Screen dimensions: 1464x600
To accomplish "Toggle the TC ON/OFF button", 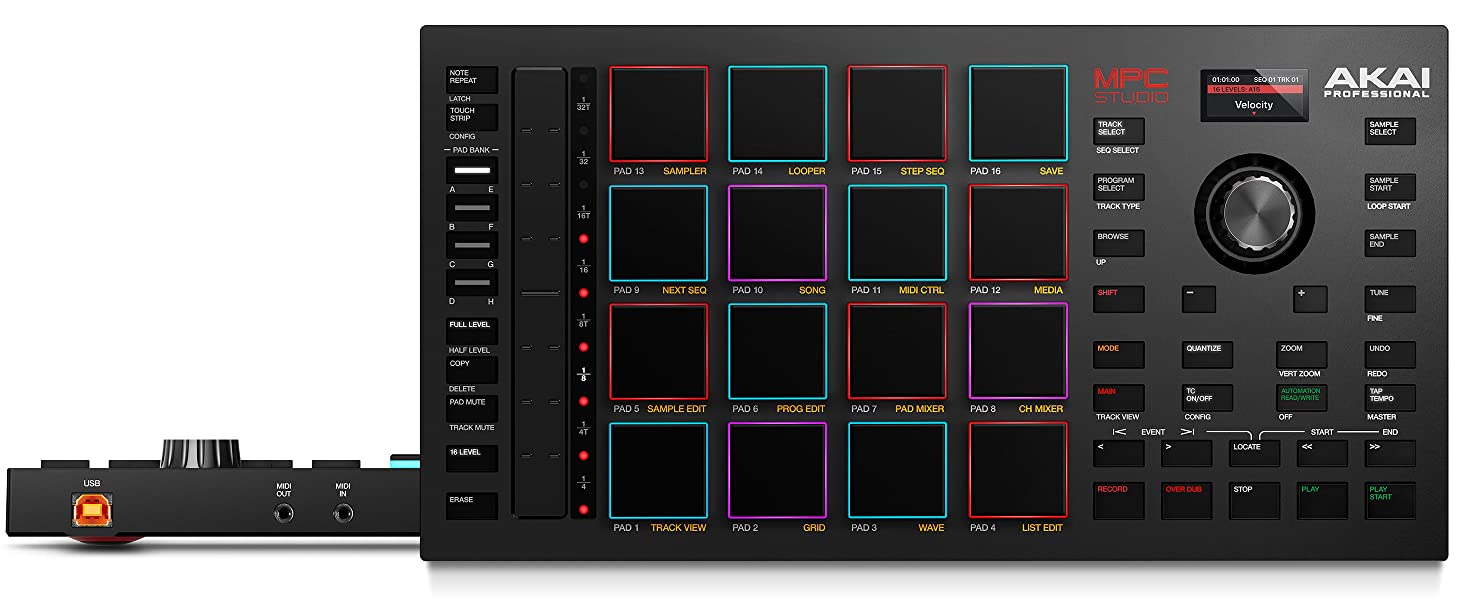I will [x=1207, y=398].
